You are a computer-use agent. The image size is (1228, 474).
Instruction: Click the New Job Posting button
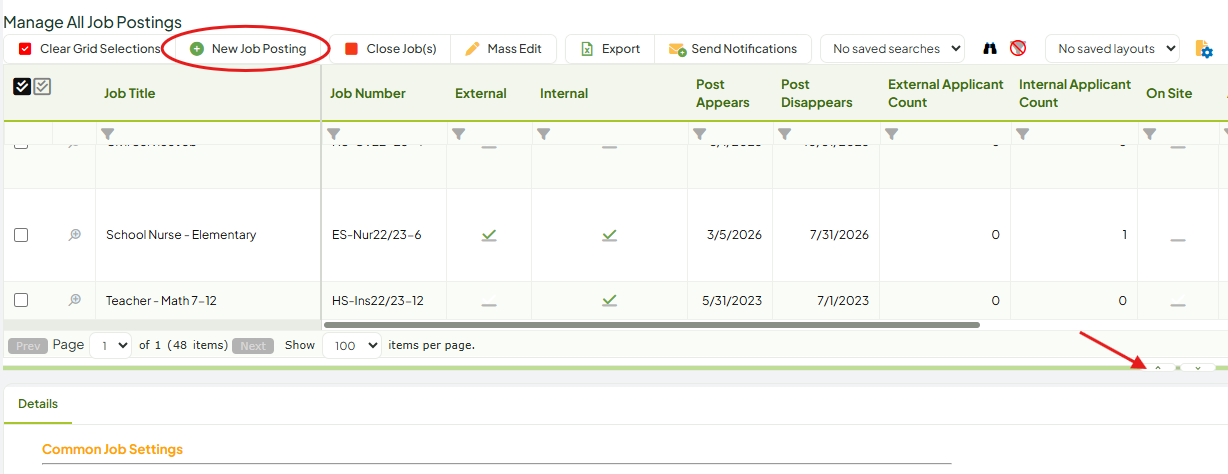click(x=248, y=48)
